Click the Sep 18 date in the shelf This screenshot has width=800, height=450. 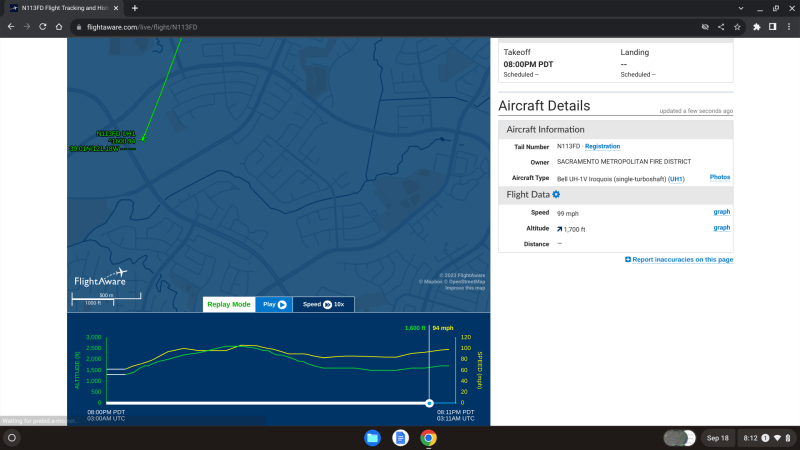tap(717, 438)
